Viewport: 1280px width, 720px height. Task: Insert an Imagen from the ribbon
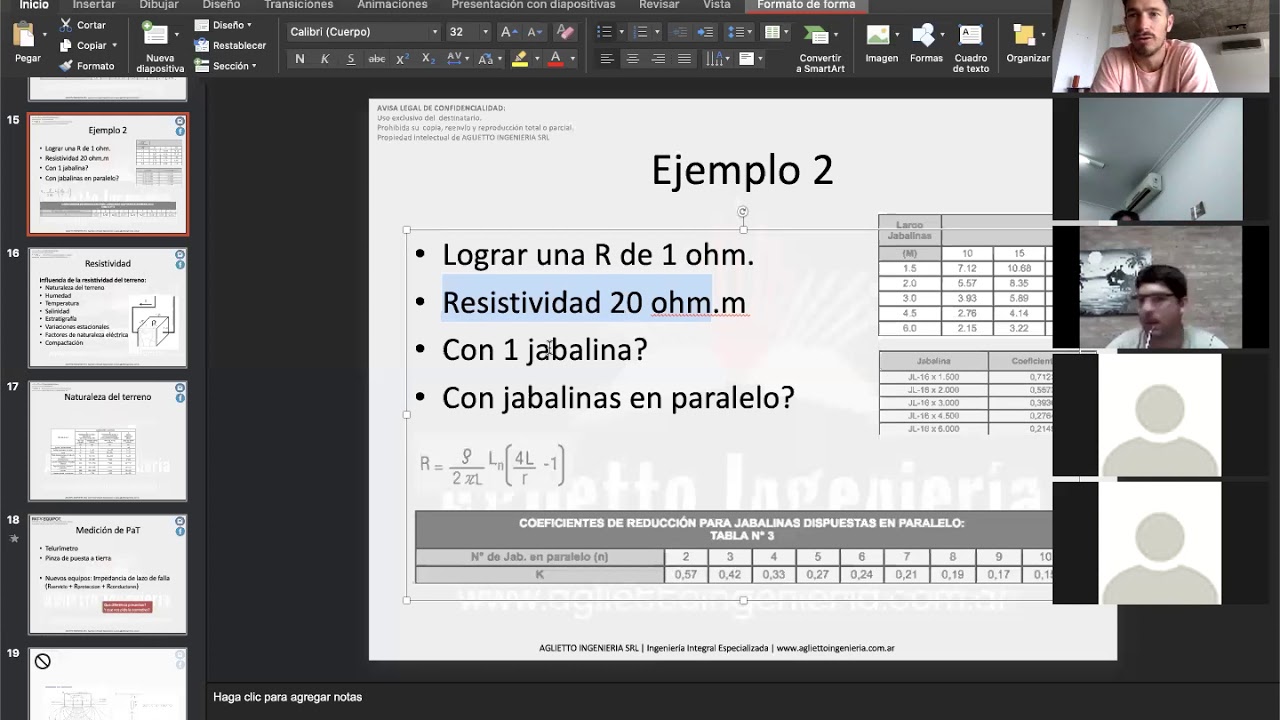pyautogui.click(x=881, y=44)
